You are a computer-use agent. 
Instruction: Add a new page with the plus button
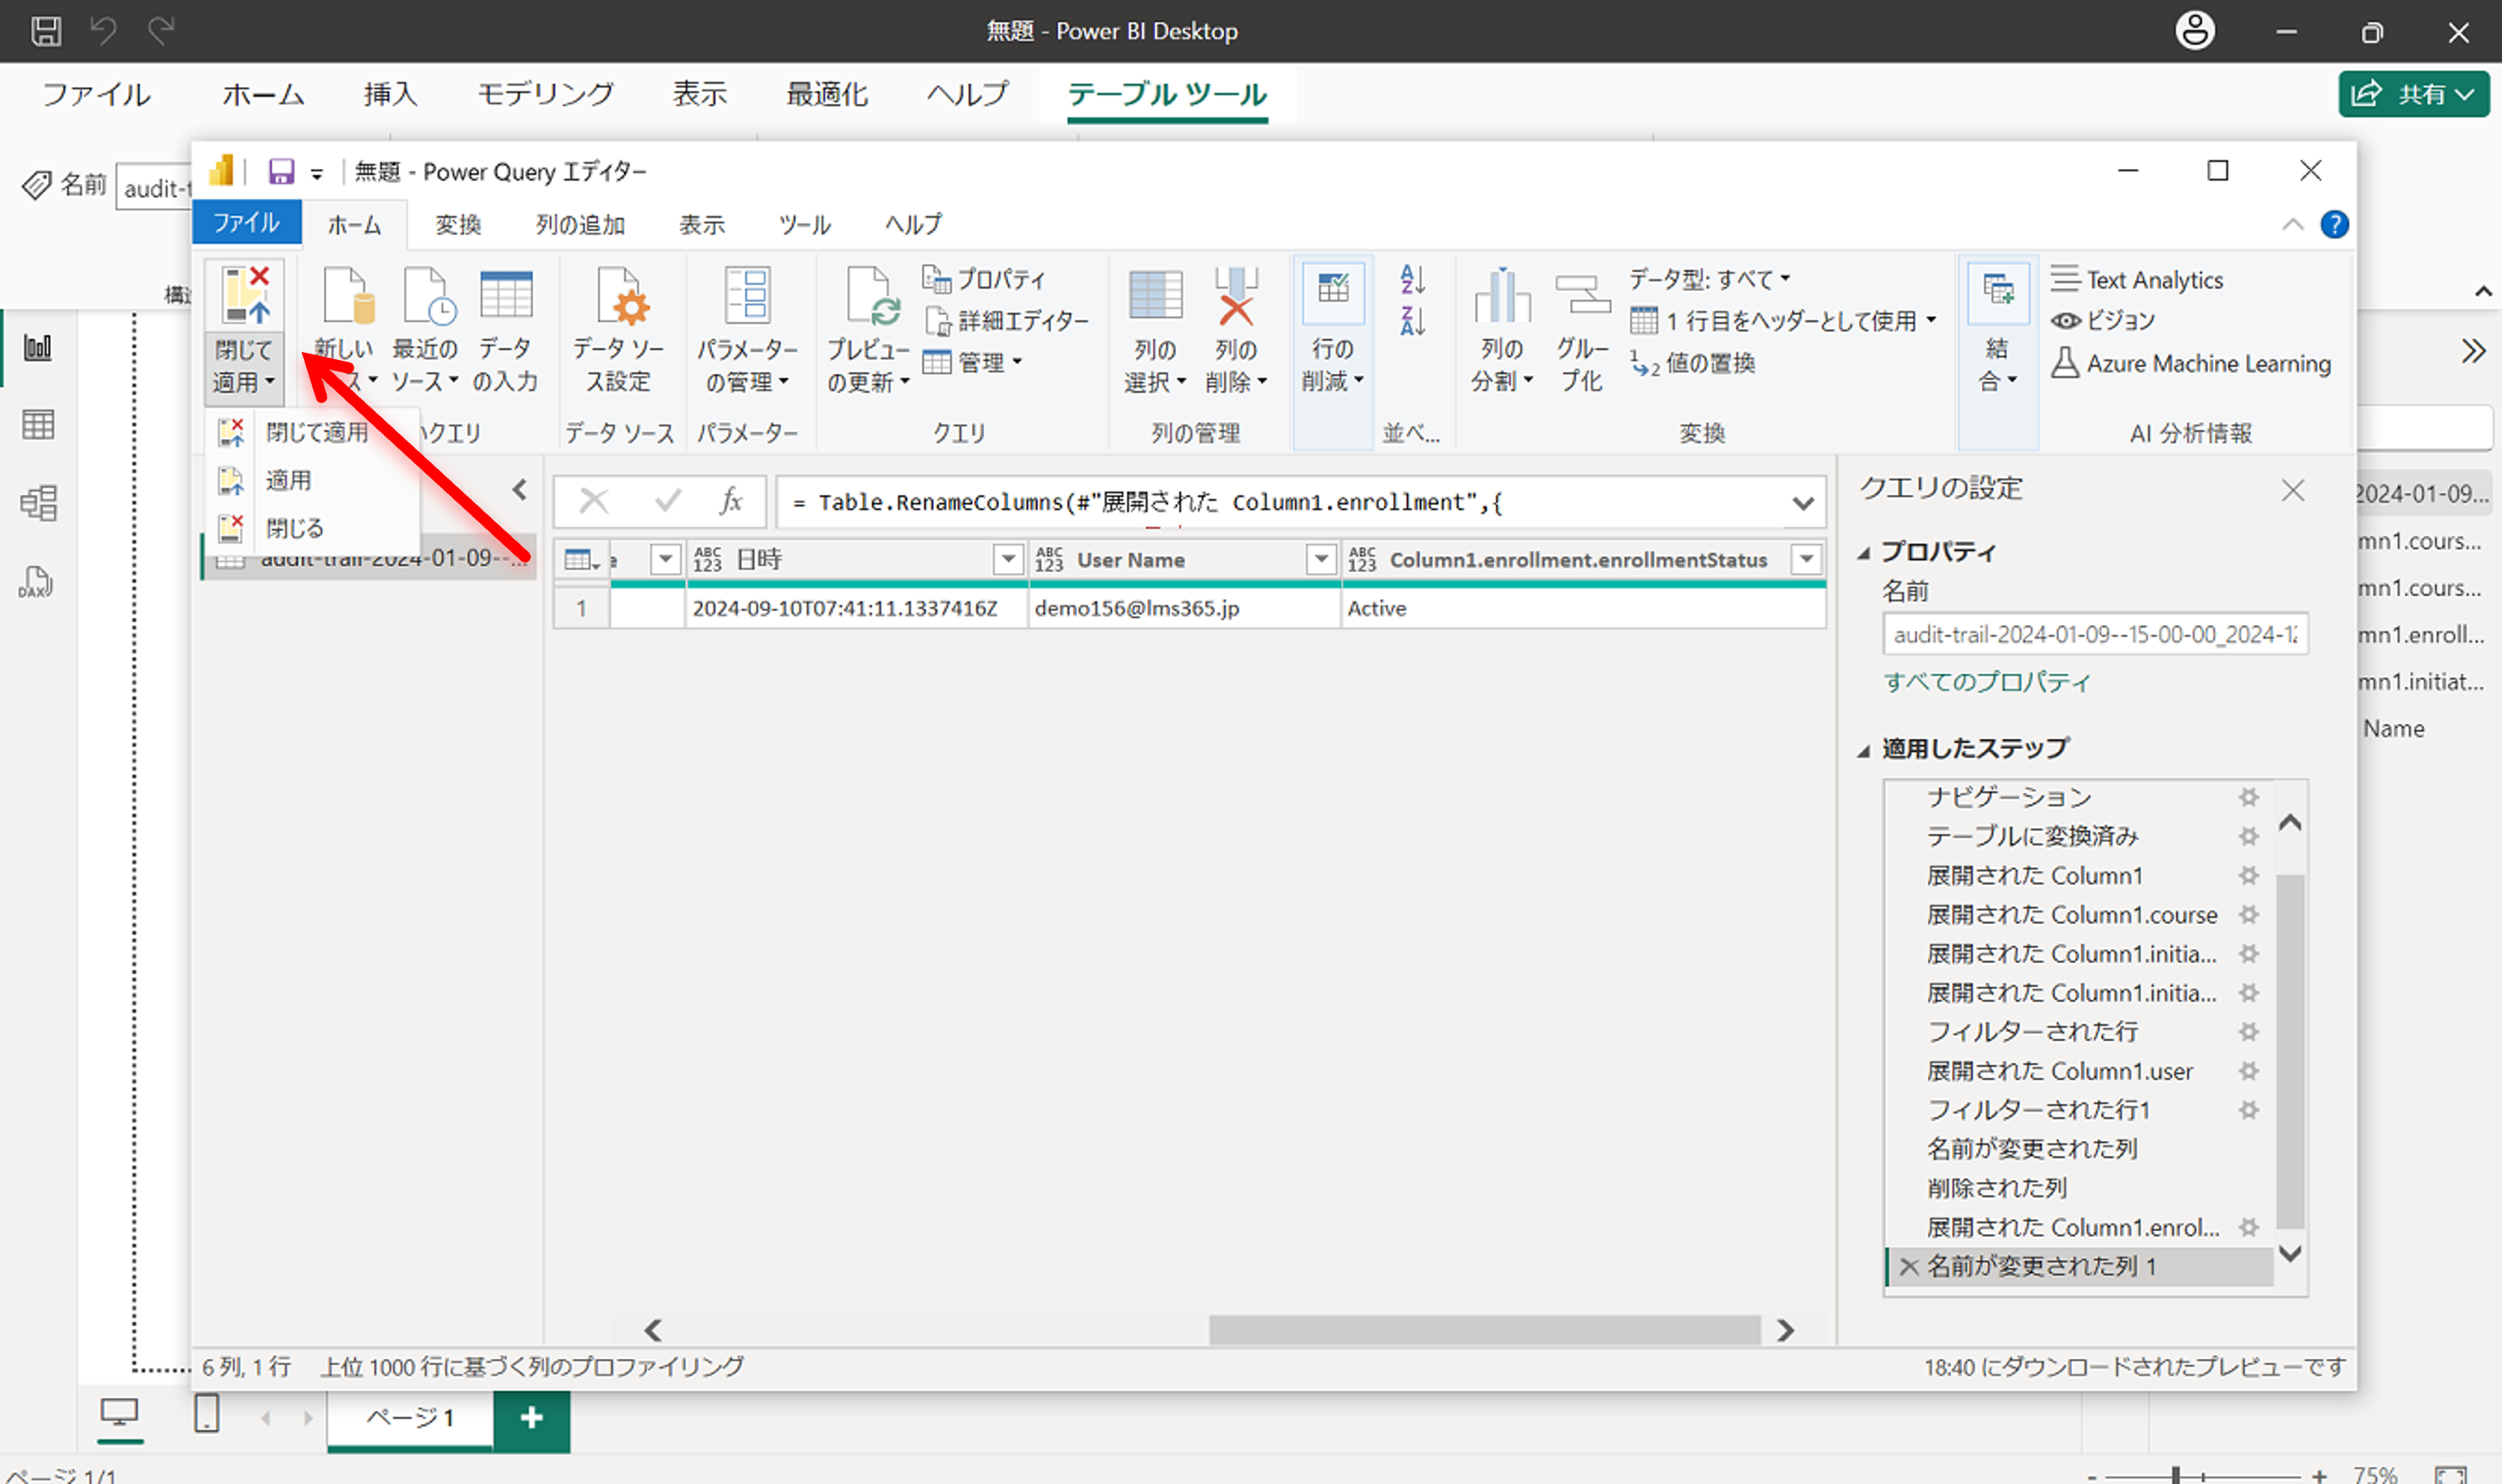(x=532, y=1418)
